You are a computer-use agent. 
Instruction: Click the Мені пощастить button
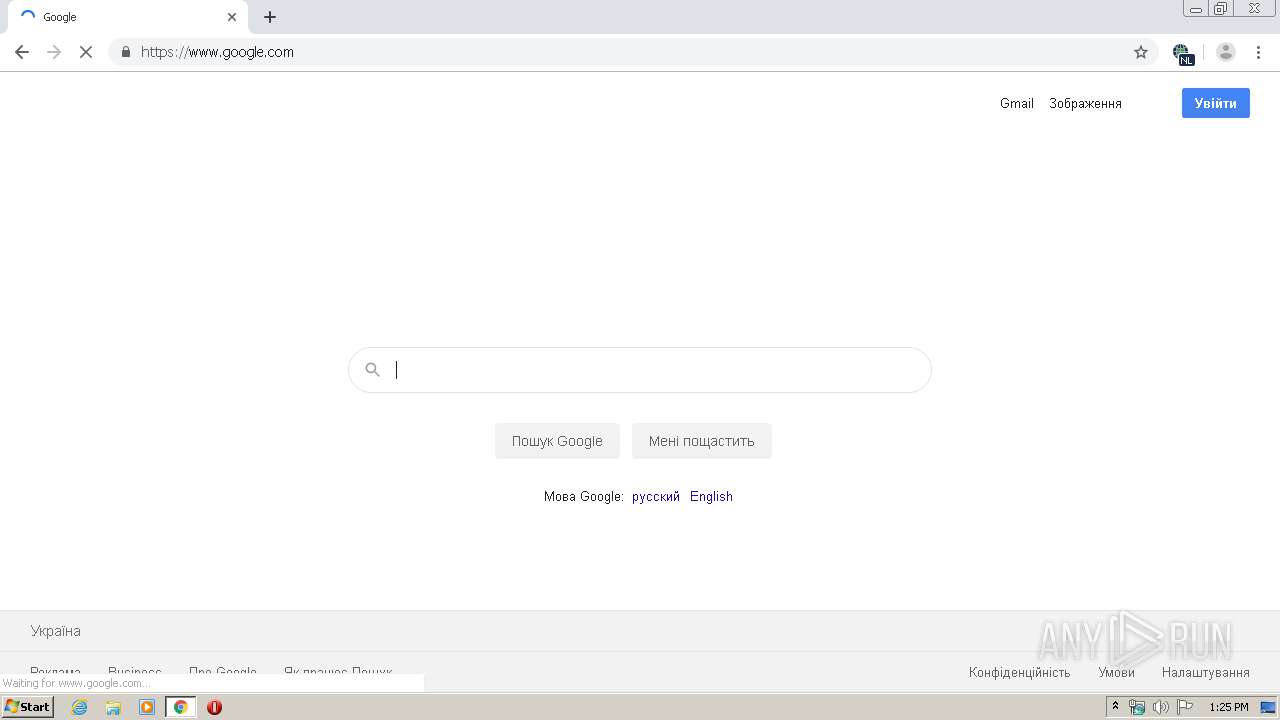click(701, 441)
